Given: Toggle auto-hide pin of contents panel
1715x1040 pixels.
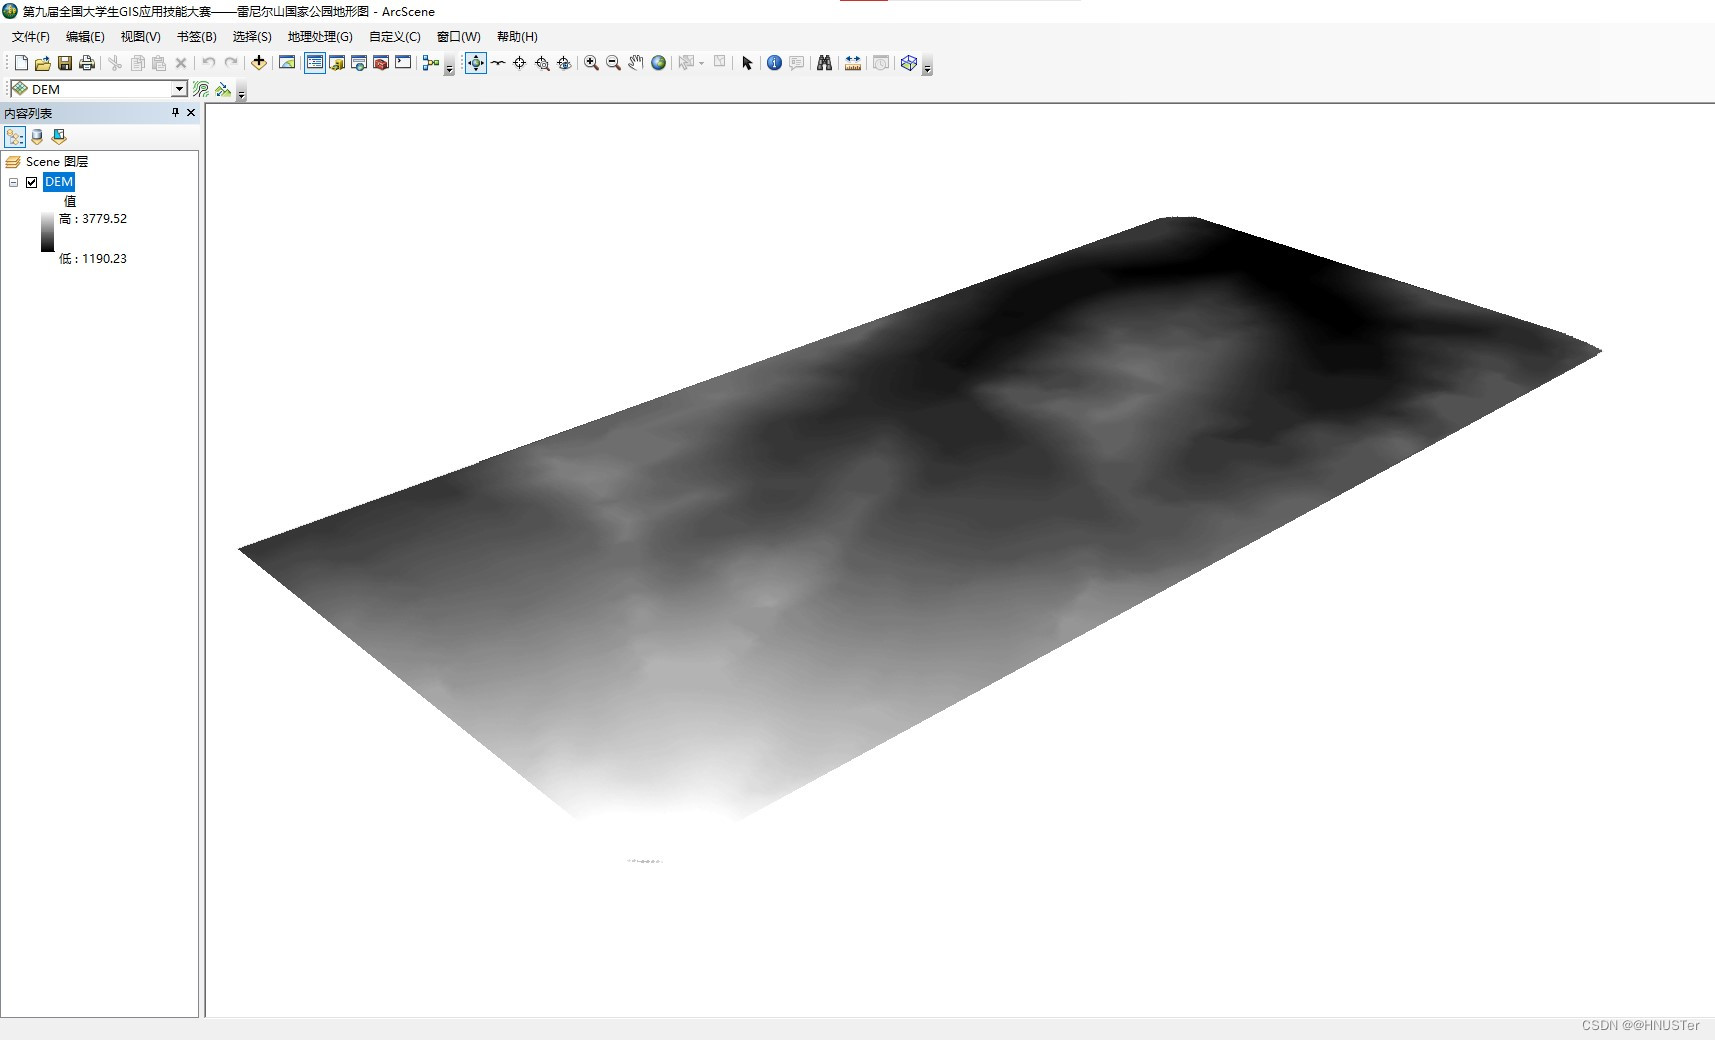Looking at the screenshot, I should click(175, 113).
